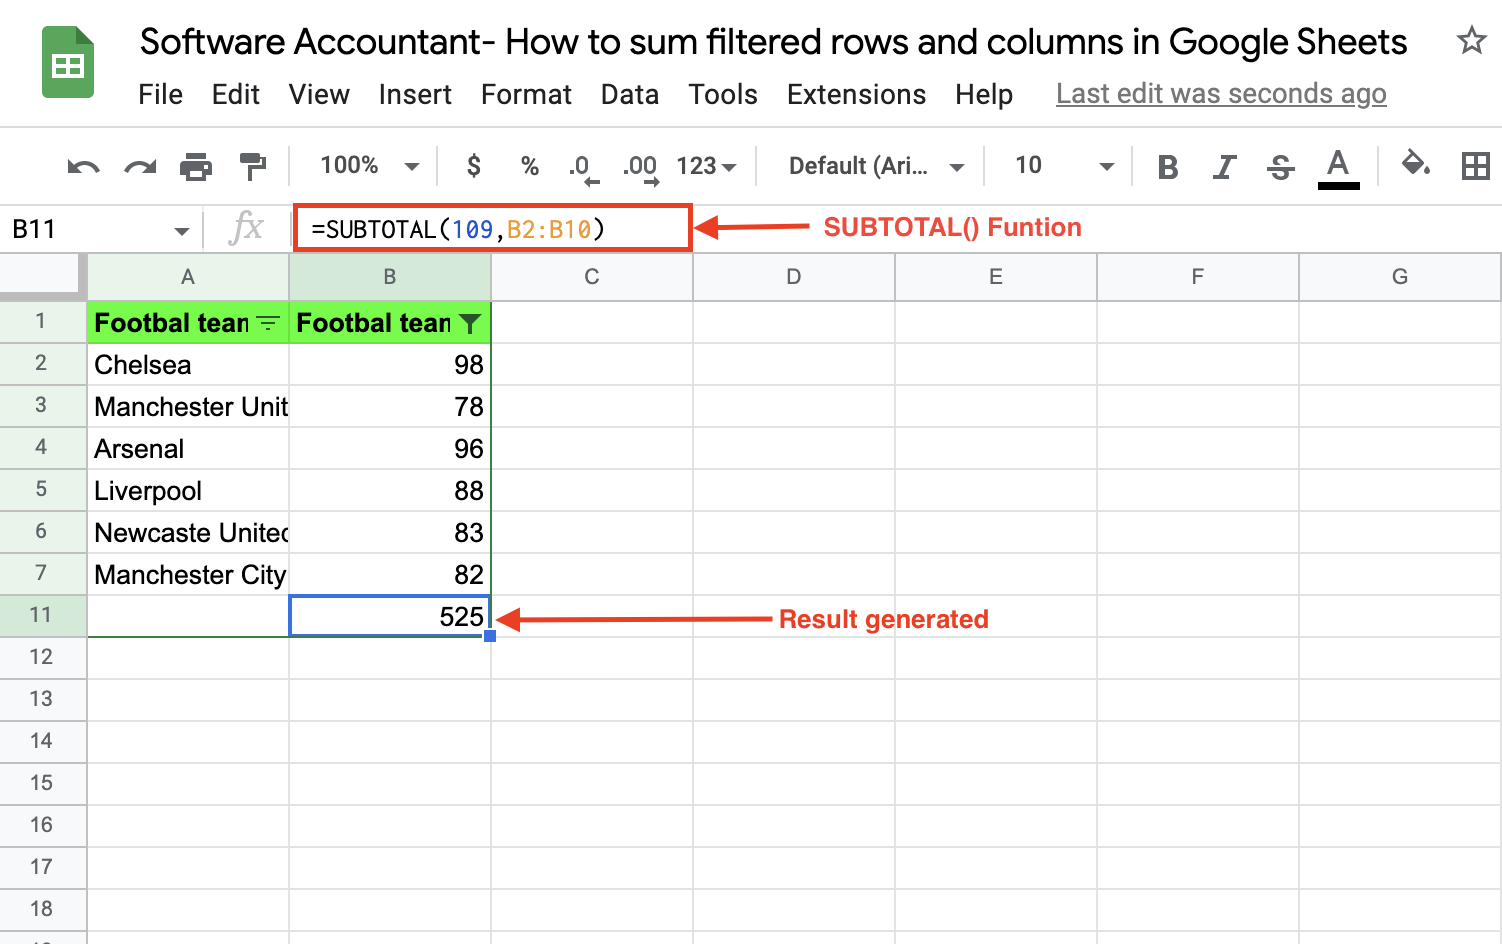The height and width of the screenshot is (944, 1502).
Task: Activate the paint format tool
Action: tap(253, 166)
